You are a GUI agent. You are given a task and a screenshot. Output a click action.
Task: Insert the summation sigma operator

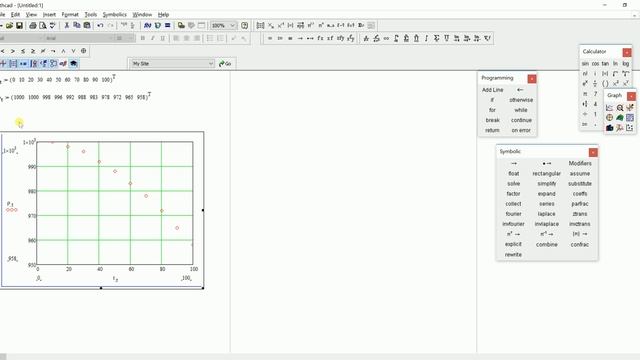point(437,38)
